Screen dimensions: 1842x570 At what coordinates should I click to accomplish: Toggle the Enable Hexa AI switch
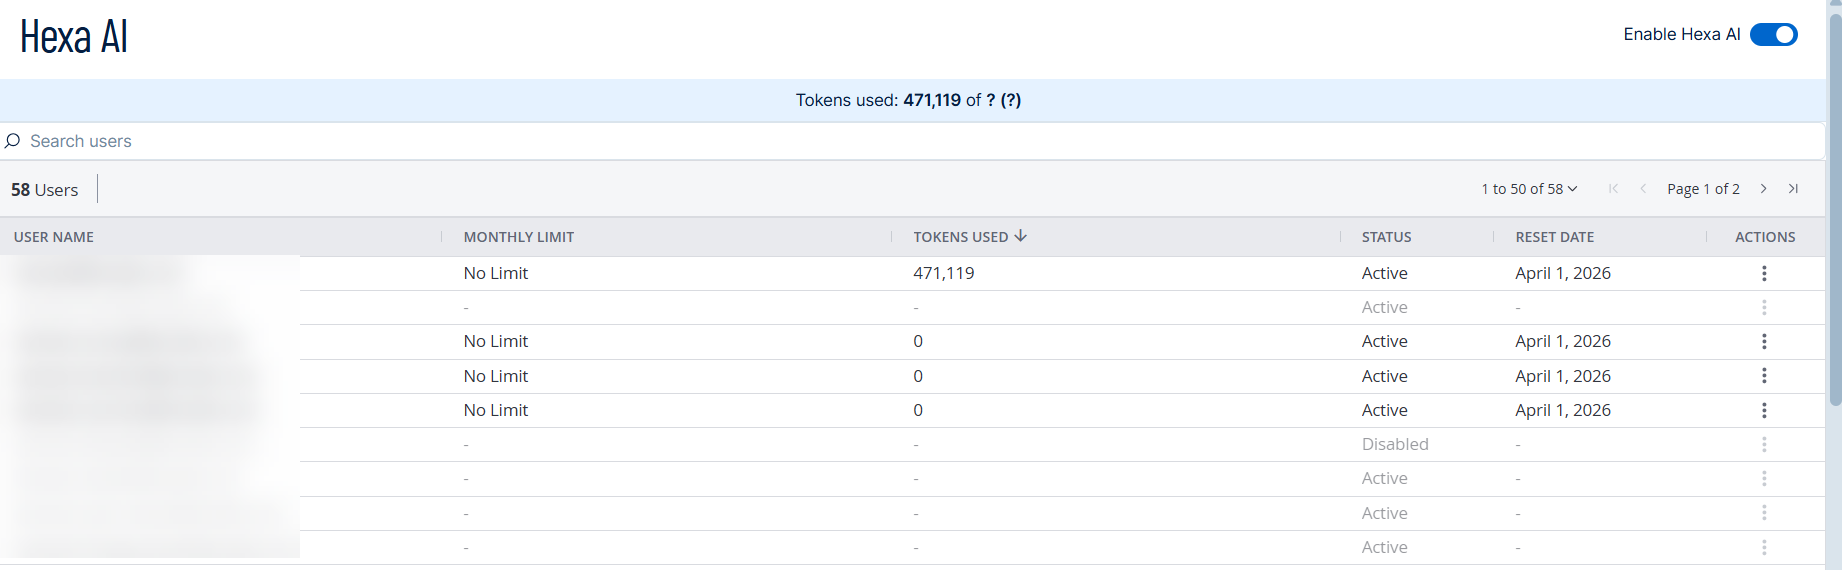click(1773, 35)
